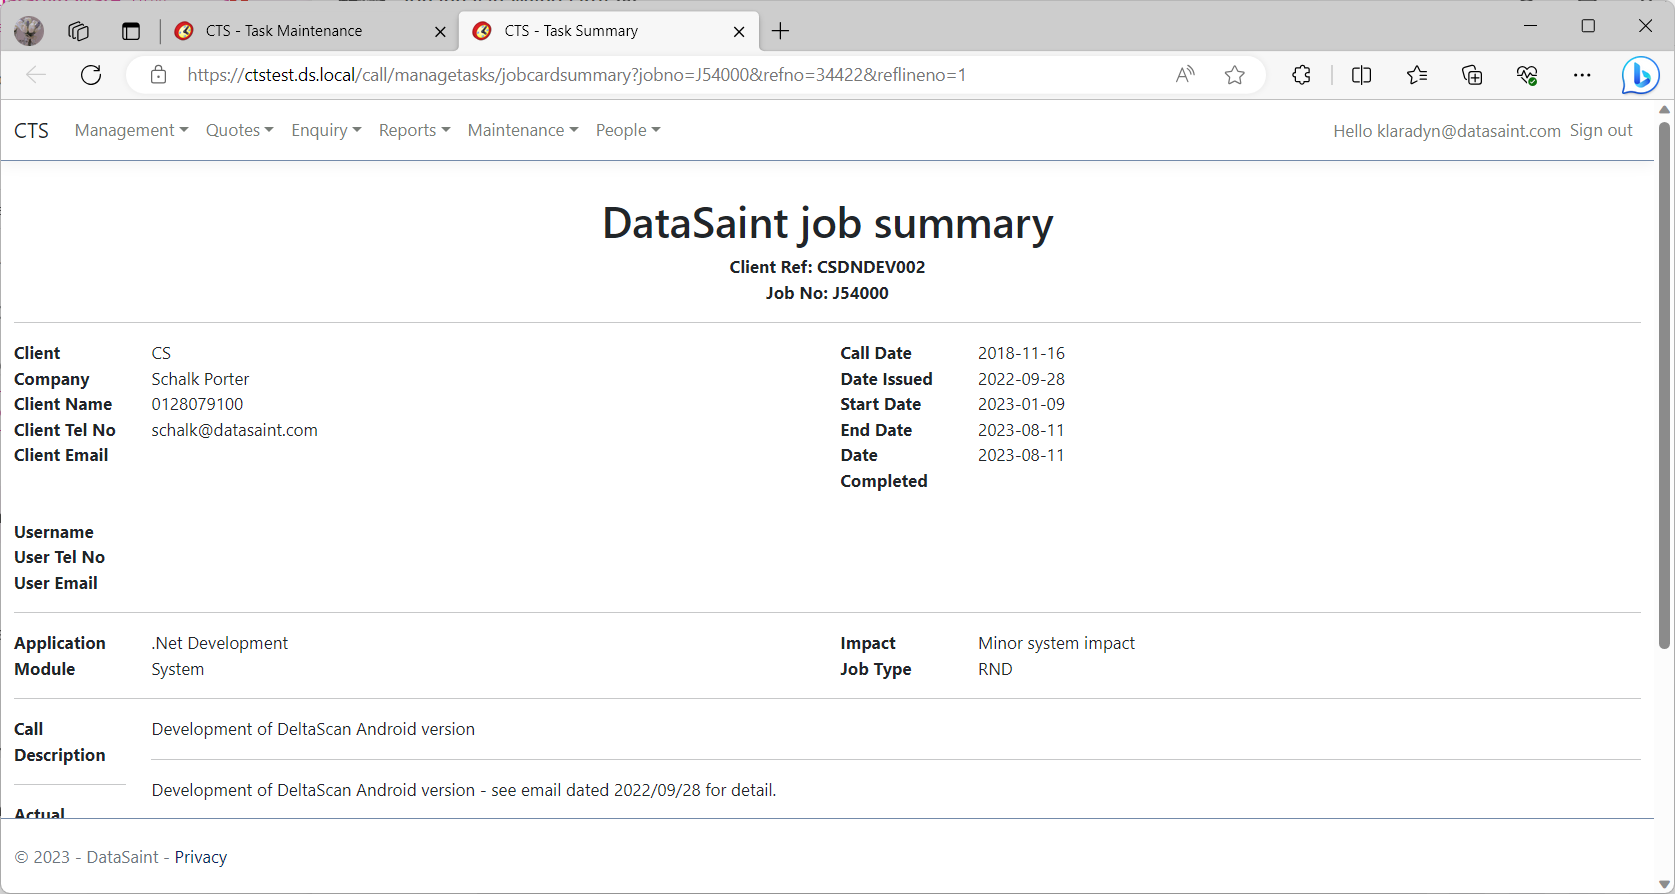The width and height of the screenshot is (1675, 894).
Task: Select the Job No: J54000 text
Action: (827, 293)
